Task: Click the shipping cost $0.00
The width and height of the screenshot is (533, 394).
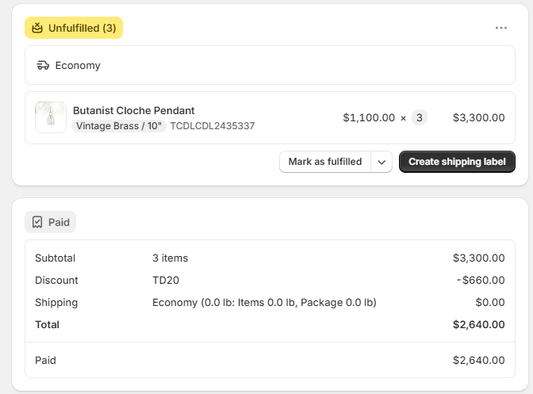Action: tap(490, 302)
